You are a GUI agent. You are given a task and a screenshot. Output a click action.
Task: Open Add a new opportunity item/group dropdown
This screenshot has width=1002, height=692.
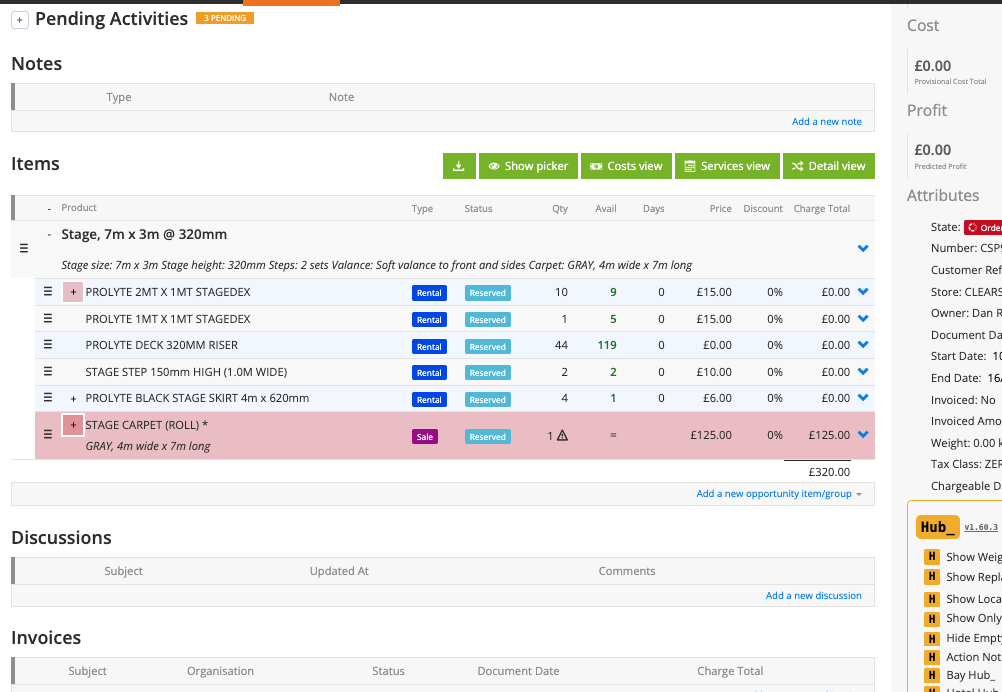(x=779, y=494)
